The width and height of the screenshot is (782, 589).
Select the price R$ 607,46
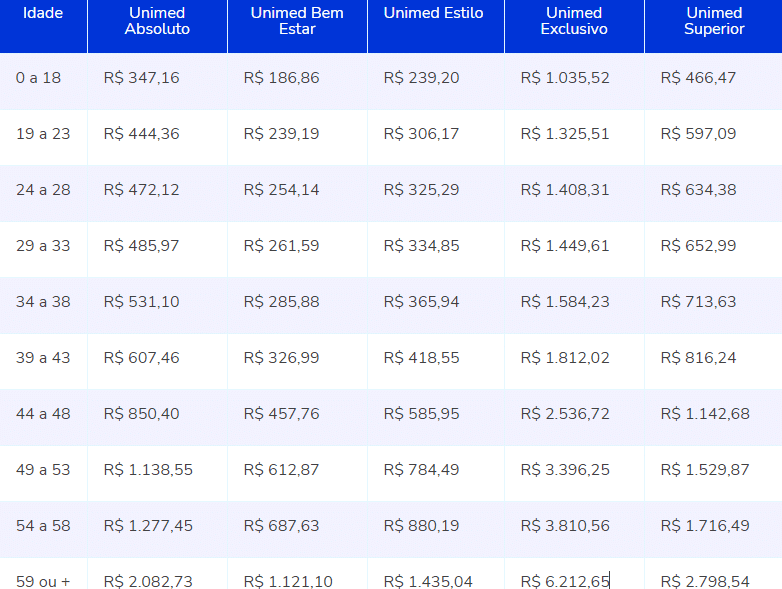[x=142, y=358]
